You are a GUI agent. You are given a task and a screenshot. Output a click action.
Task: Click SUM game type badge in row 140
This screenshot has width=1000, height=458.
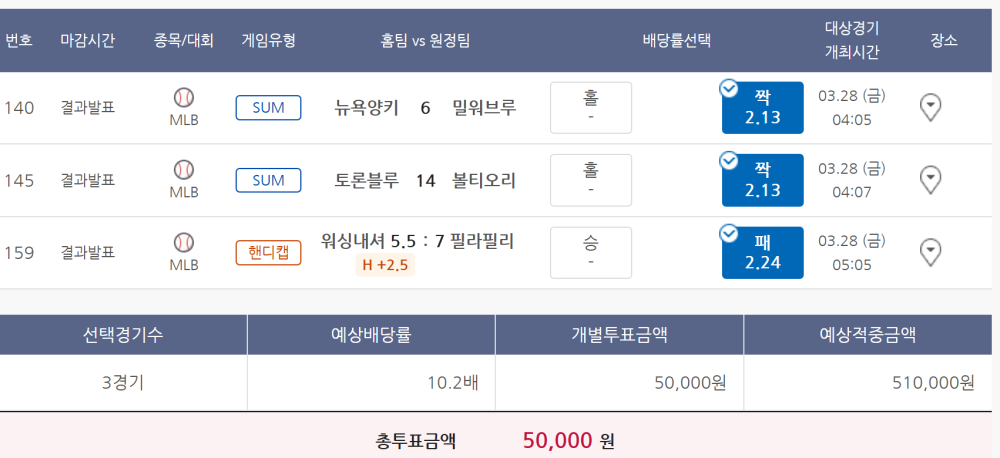[x=268, y=108]
